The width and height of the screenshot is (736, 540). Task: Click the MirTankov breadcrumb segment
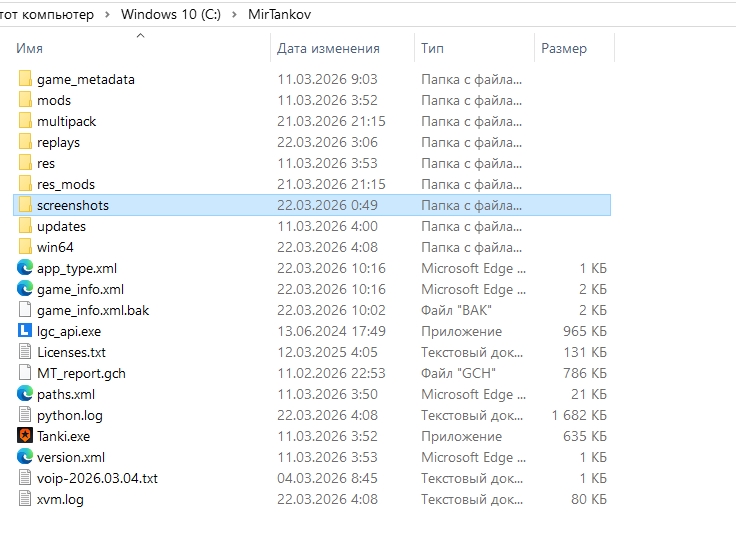[279, 14]
